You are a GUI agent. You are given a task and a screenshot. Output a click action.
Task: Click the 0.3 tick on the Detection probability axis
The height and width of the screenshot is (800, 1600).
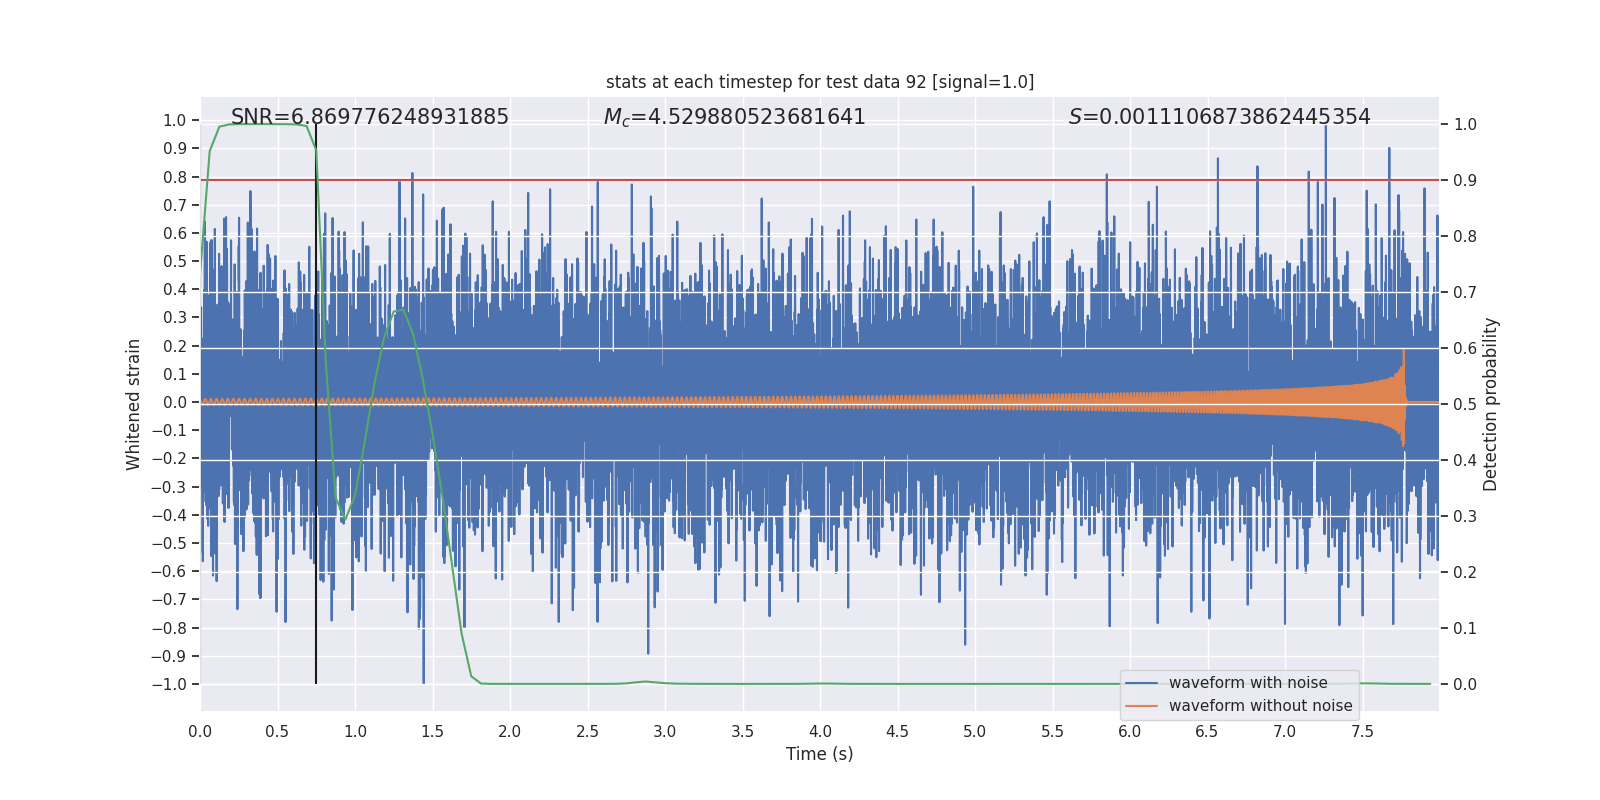pyautogui.click(x=1465, y=517)
